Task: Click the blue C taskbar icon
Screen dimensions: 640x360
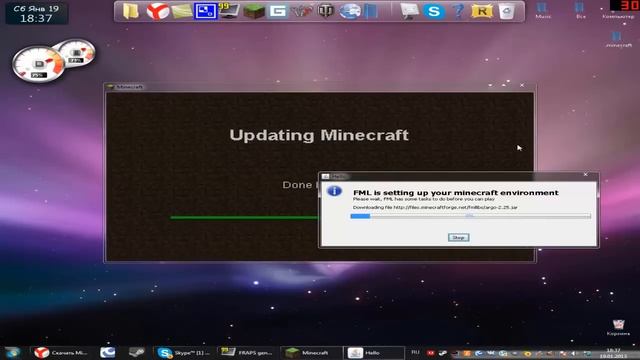Action: [108, 353]
